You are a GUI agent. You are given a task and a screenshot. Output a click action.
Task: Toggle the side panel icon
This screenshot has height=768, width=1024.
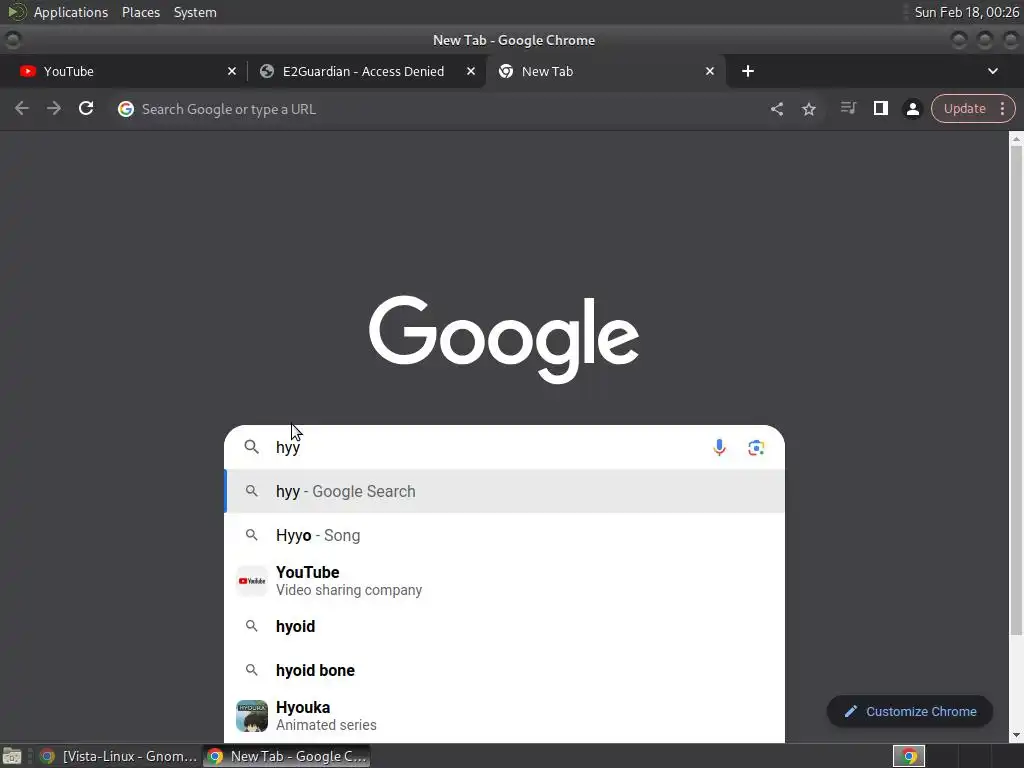[880, 108]
